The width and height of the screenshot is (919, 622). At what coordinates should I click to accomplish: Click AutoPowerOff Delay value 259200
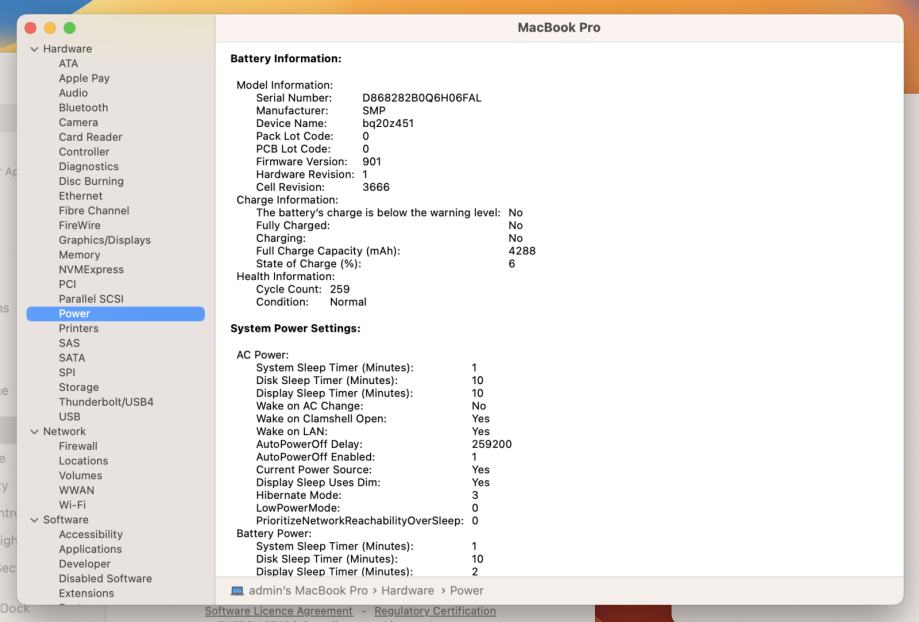point(492,444)
